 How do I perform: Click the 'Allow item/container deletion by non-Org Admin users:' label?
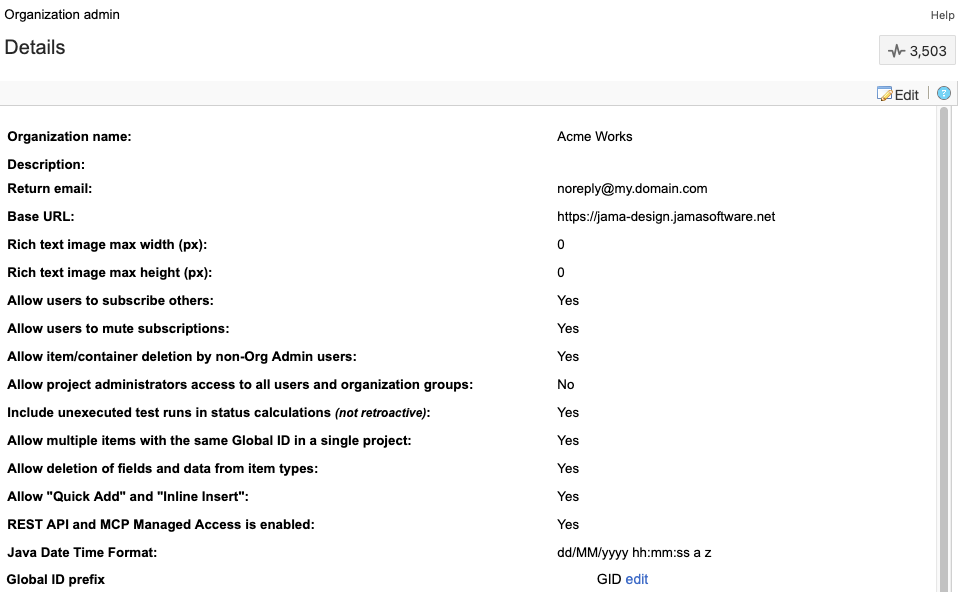coord(182,357)
